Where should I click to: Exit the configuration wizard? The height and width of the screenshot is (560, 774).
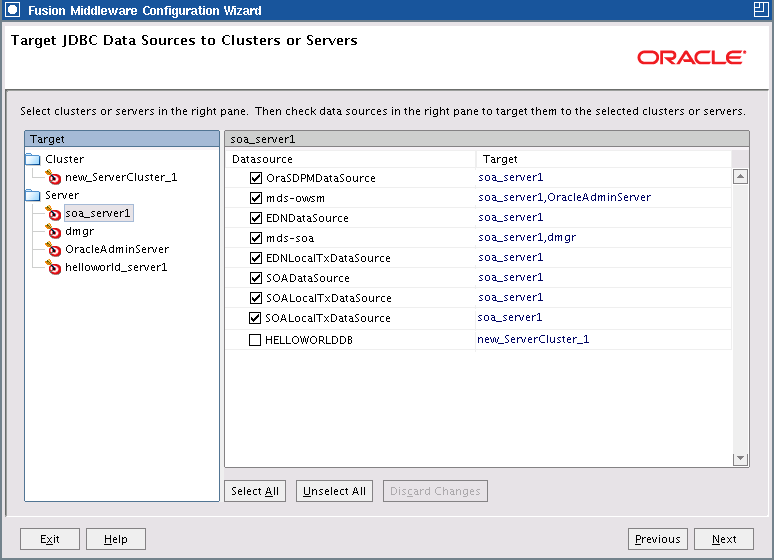point(50,539)
